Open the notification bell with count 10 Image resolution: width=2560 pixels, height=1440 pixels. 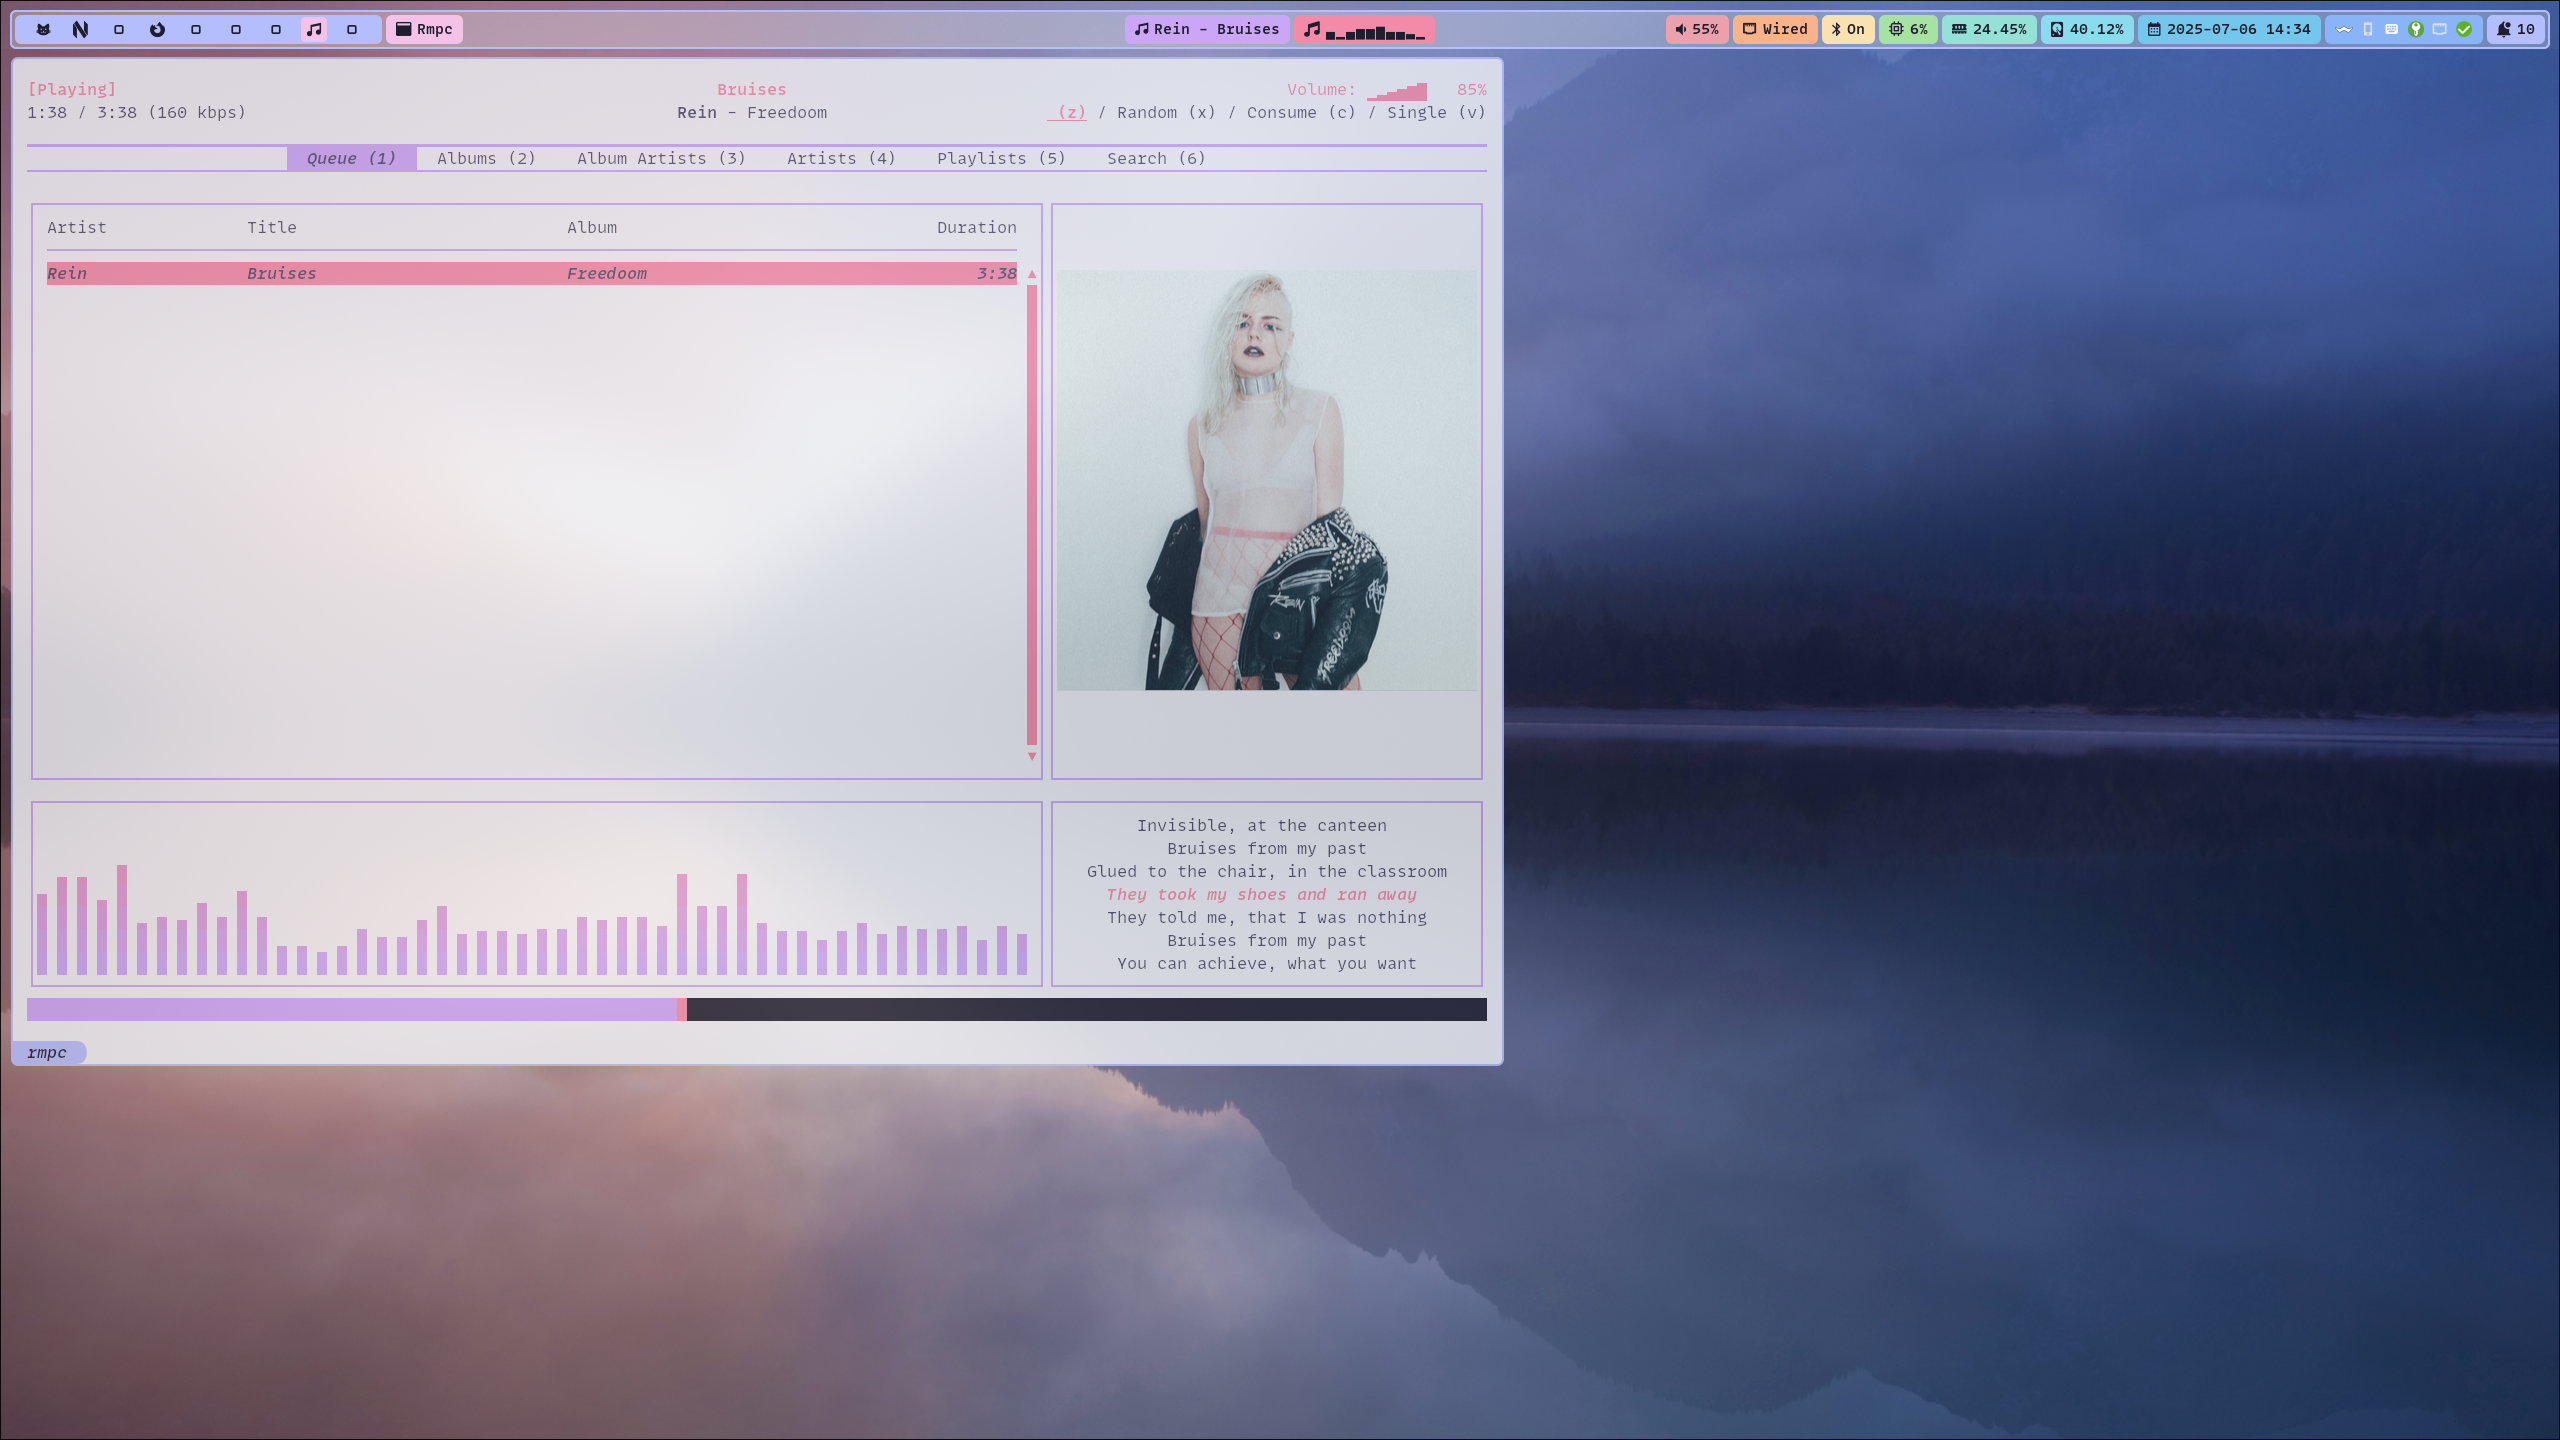tap(2515, 29)
